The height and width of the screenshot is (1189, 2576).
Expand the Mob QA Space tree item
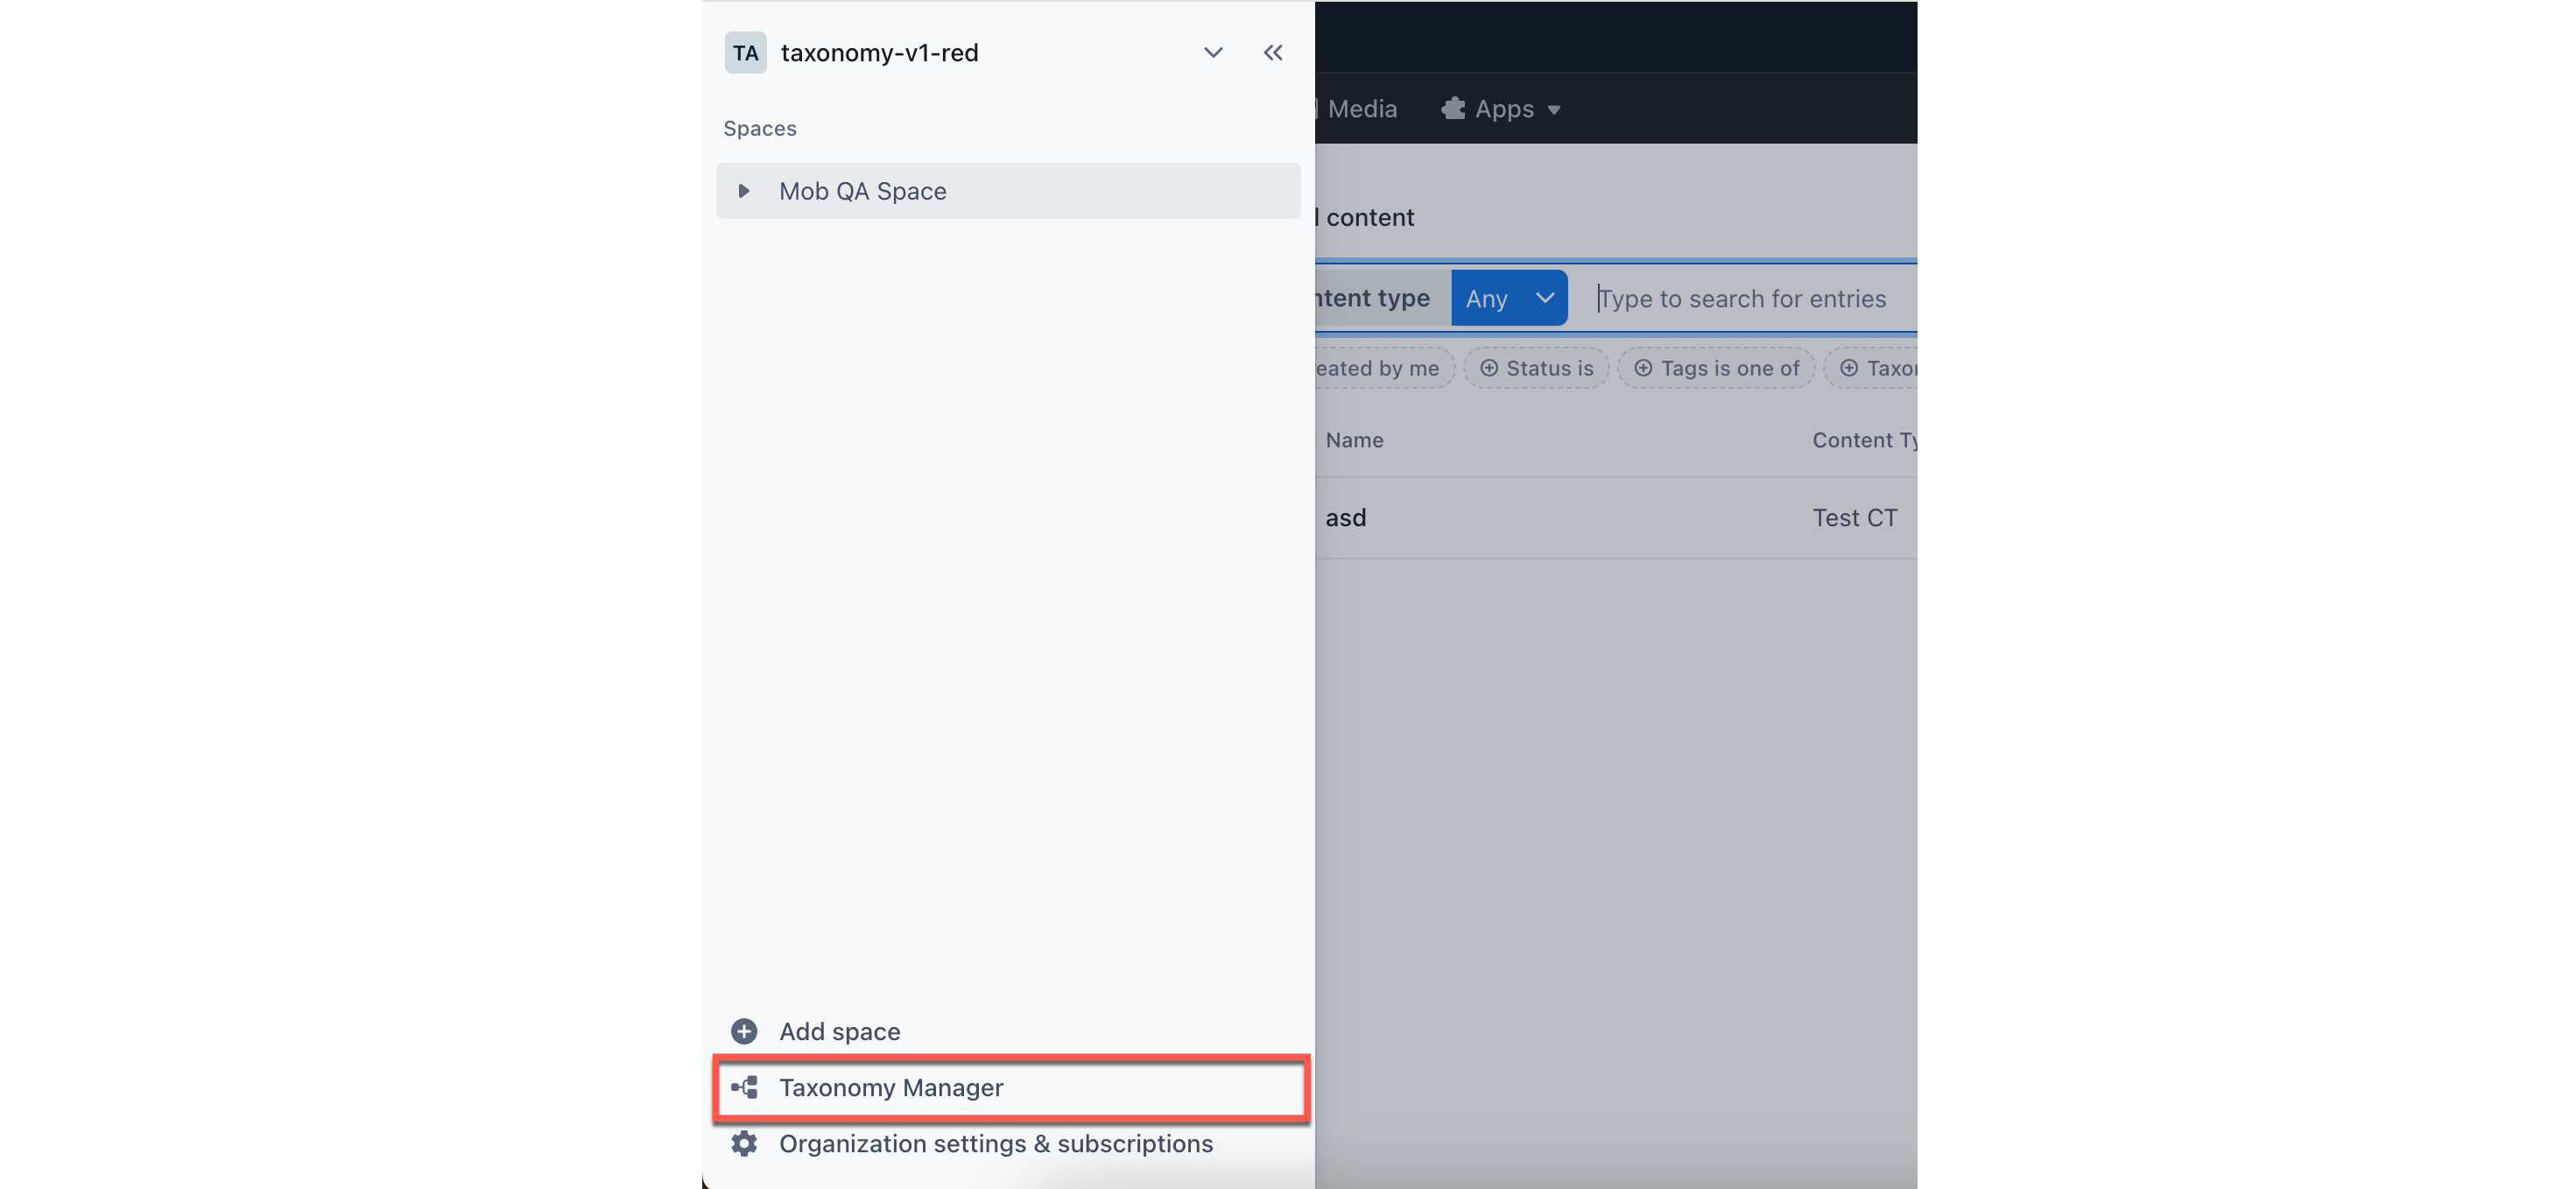coord(743,191)
